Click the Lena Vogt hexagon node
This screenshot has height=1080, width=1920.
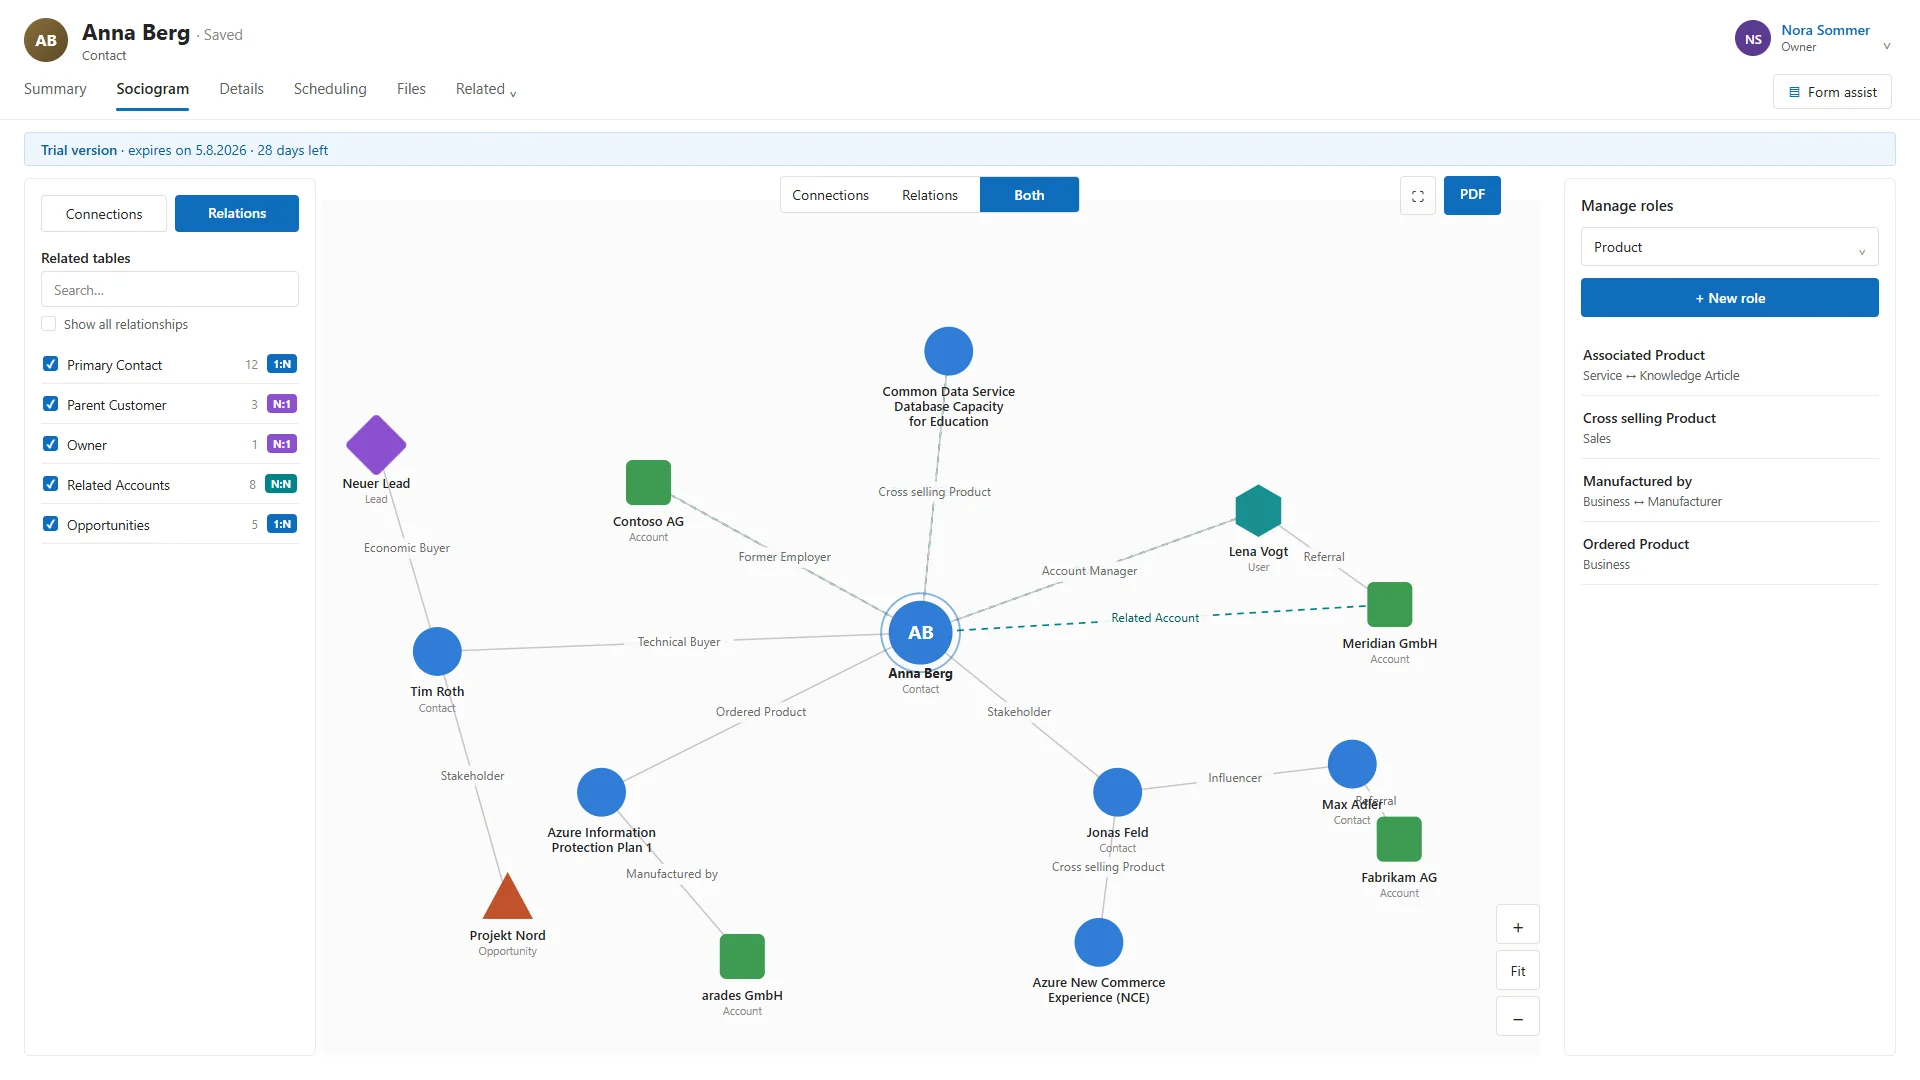(x=1258, y=511)
